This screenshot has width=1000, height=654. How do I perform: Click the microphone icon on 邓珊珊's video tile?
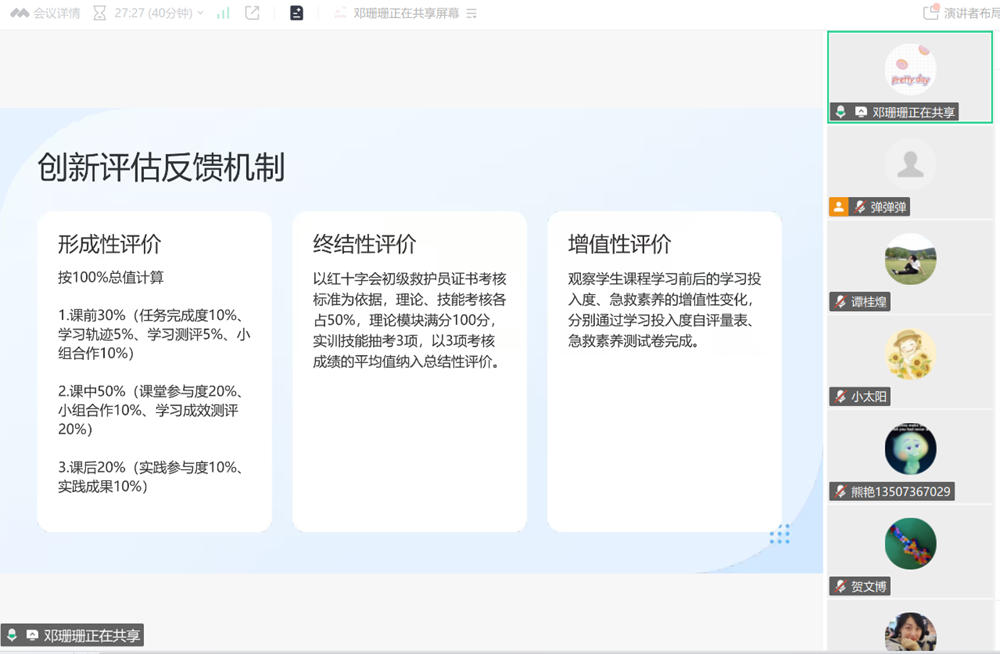point(840,112)
